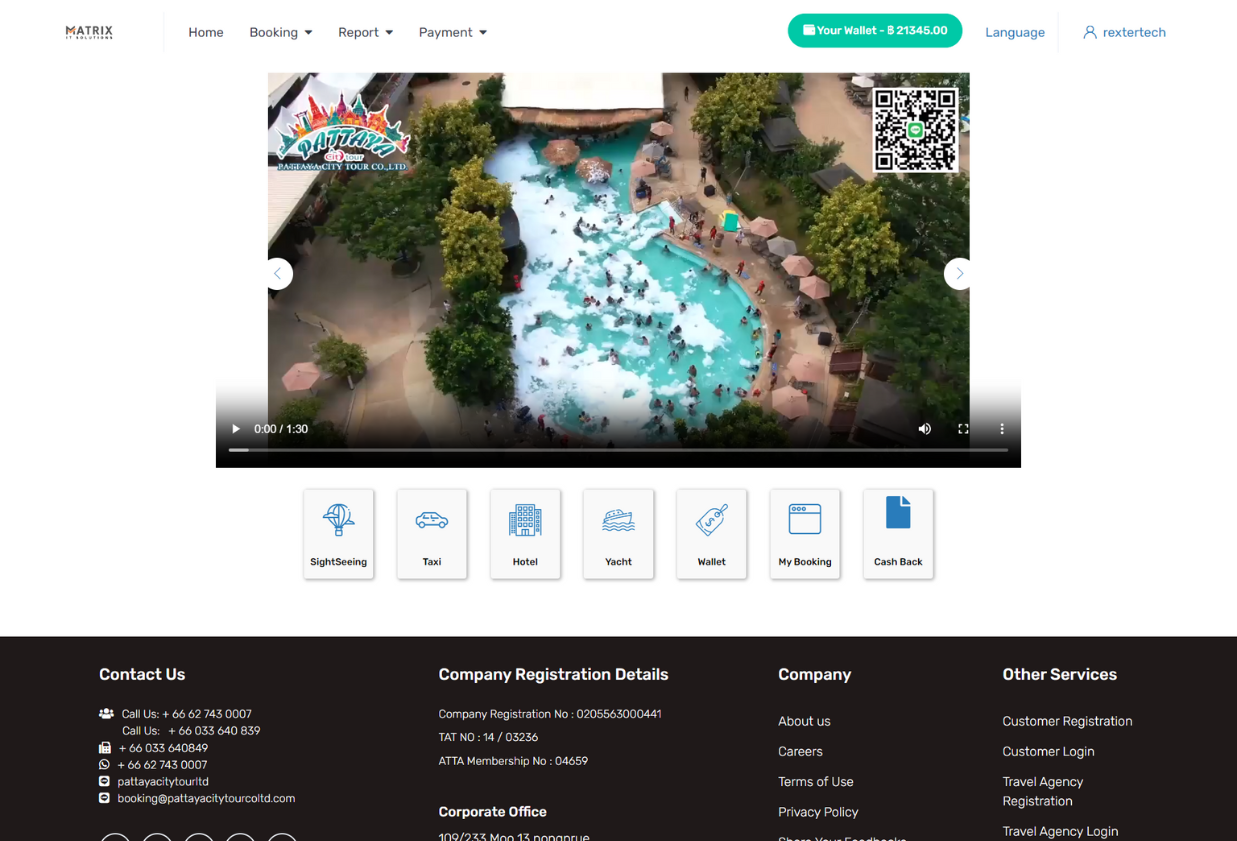Click the Matrix logo in header
The width and height of the screenshot is (1237, 841).
[89, 32]
